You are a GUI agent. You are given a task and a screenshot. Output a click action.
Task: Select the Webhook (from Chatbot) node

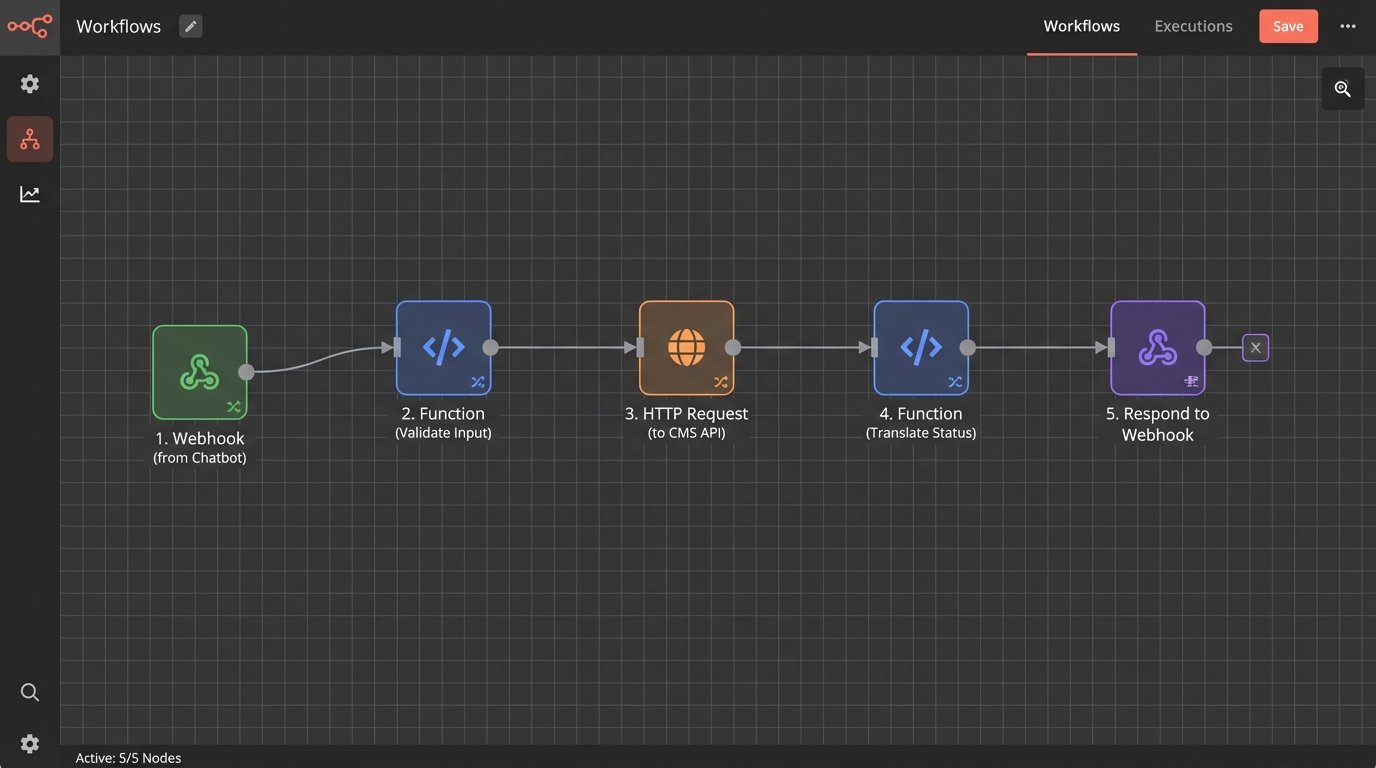(x=200, y=372)
